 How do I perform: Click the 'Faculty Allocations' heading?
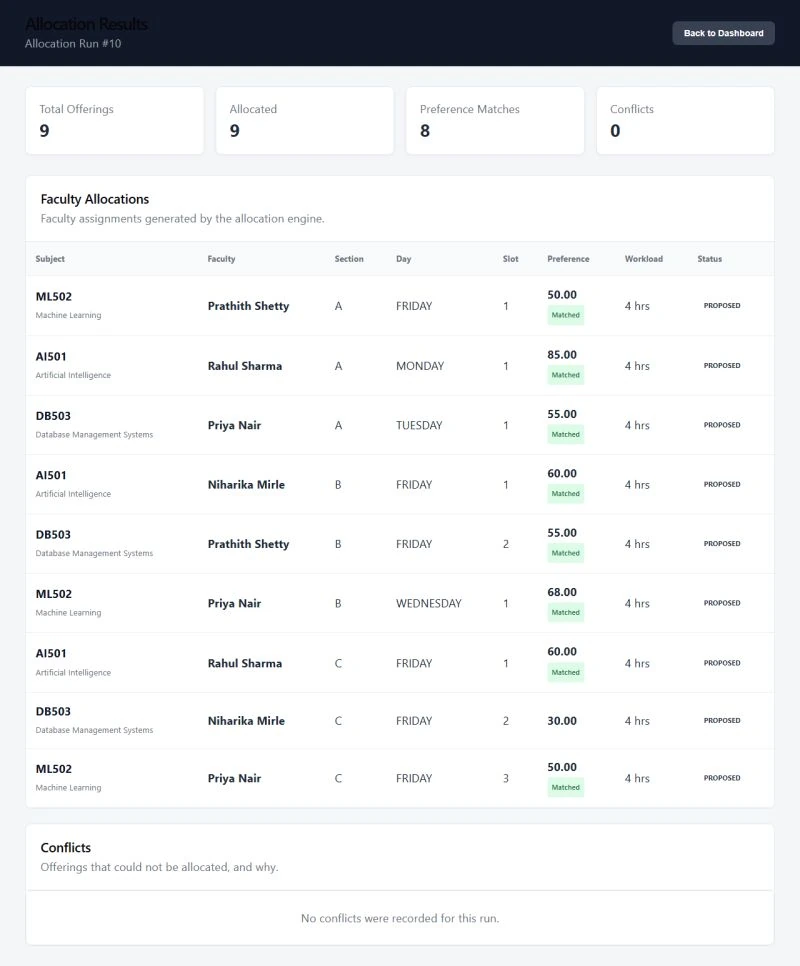tap(95, 199)
